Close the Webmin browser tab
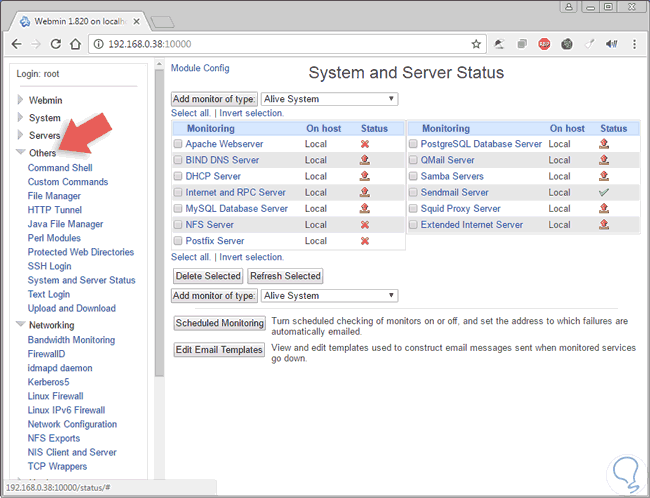 click(136, 22)
